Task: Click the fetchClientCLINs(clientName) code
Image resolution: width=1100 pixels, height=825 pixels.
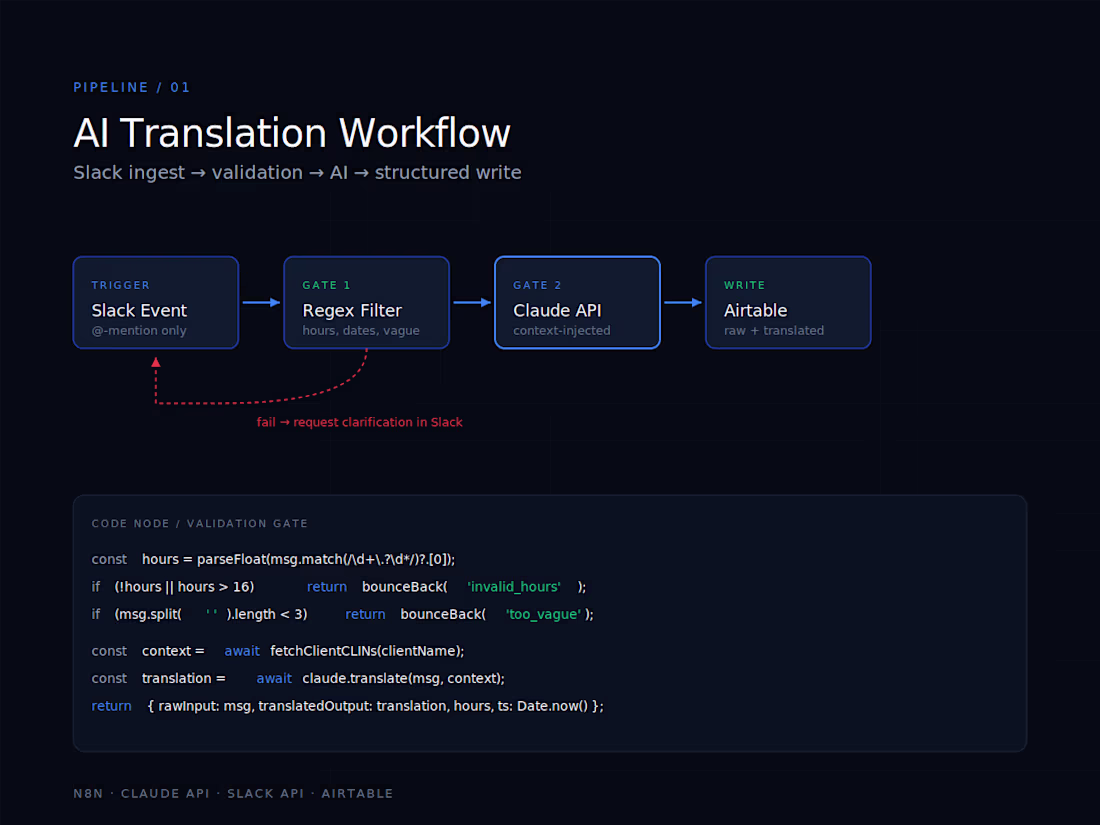Action: [x=367, y=651]
